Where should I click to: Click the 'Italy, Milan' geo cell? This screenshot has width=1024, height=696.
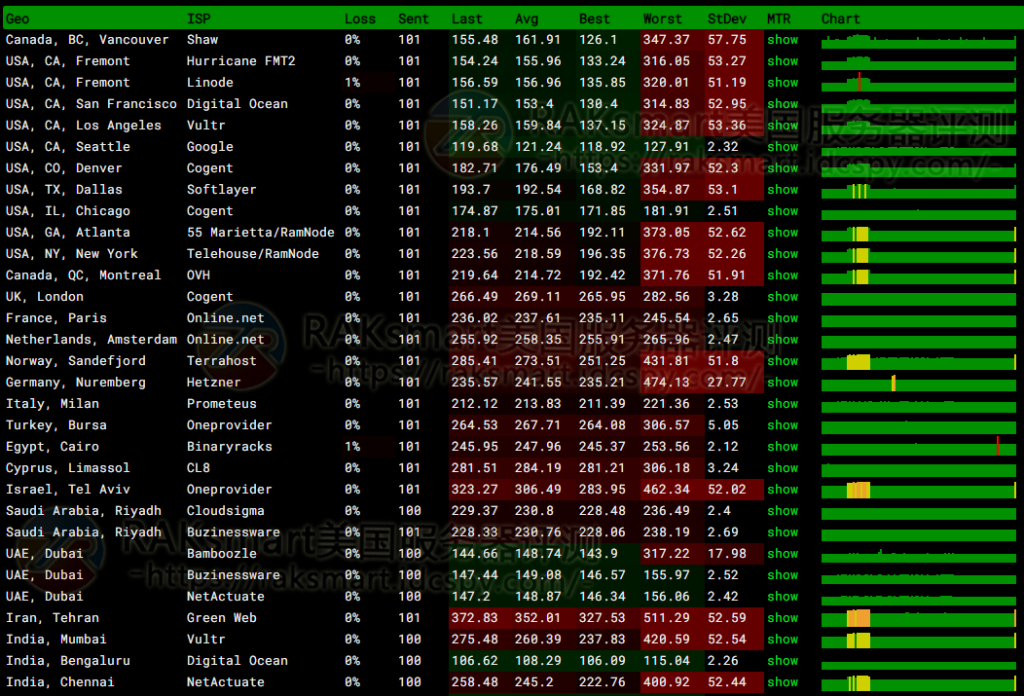52,404
